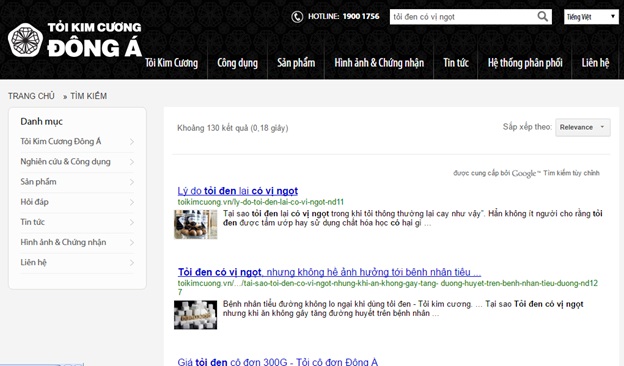
Task: Expand chevron beside Nghiên cứu & Công dụng
Action: [132, 162]
